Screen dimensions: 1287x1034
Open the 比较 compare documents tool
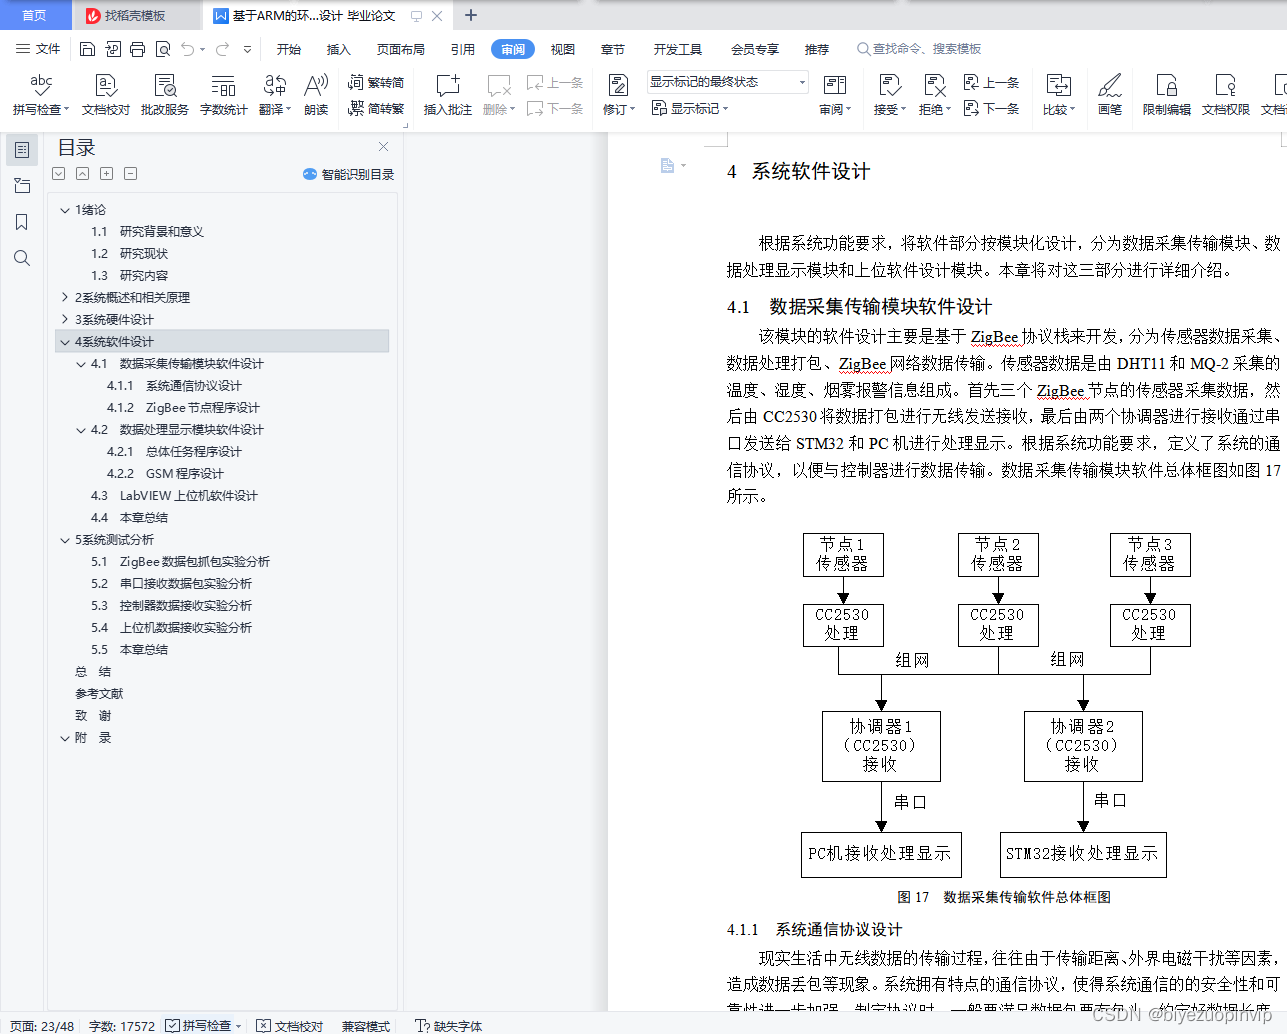point(1059,95)
